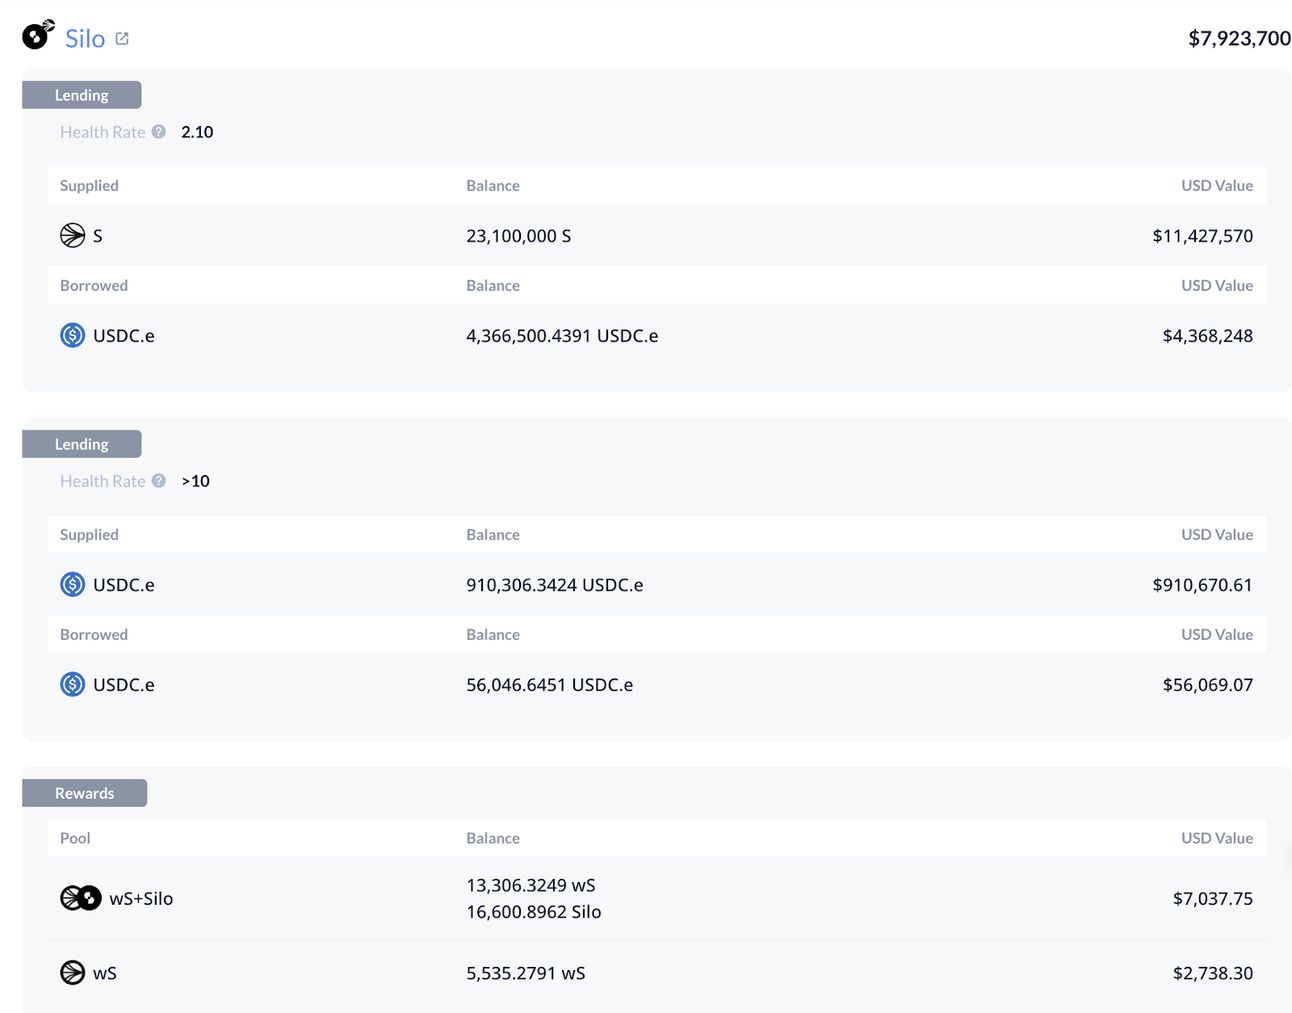Open the Silo protocol name link
The image size is (1292, 1013).
tap(85, 38)
